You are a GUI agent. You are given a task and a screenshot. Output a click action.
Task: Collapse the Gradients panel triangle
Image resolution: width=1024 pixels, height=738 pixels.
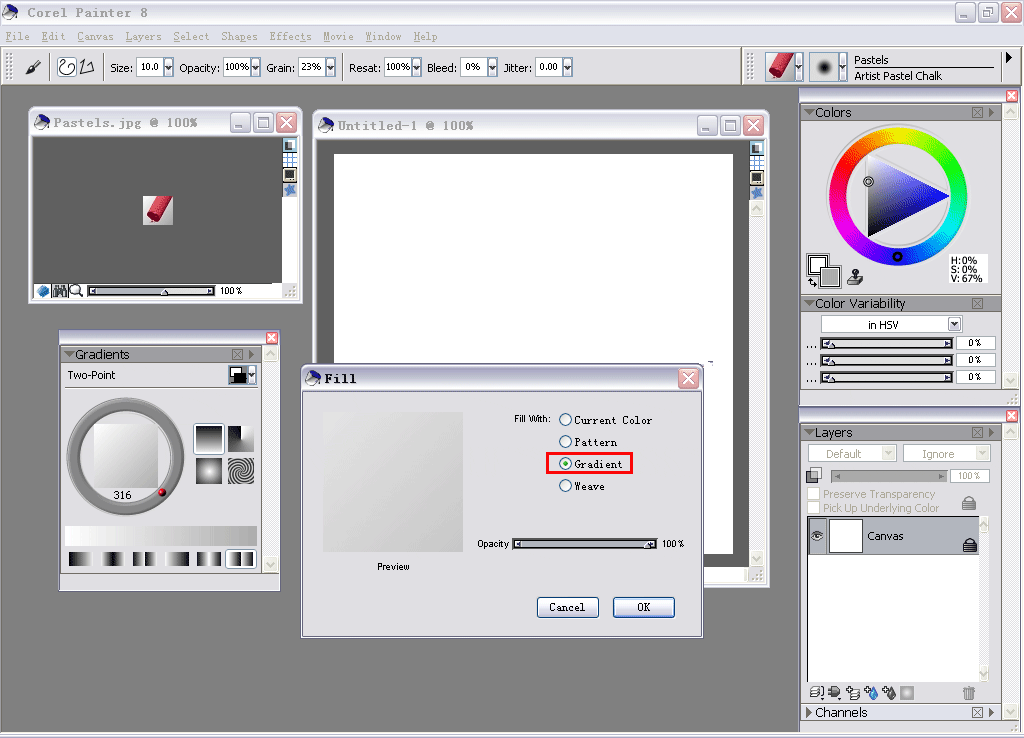(x=69, y=354)
